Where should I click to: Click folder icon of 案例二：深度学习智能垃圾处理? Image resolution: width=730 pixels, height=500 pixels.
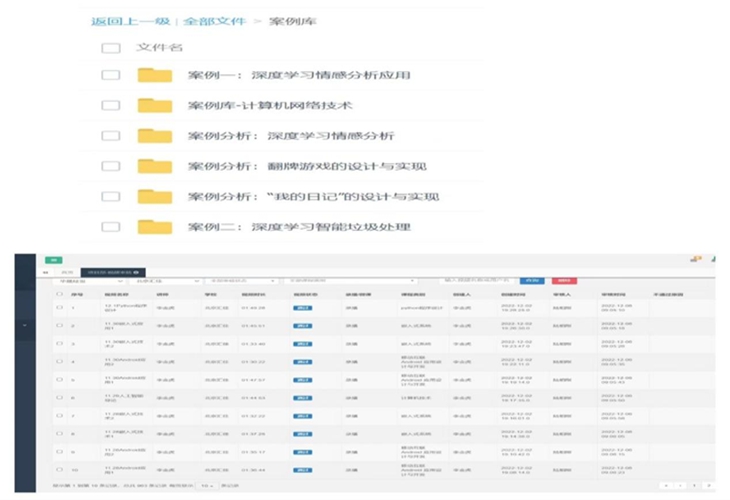[155, 227]
